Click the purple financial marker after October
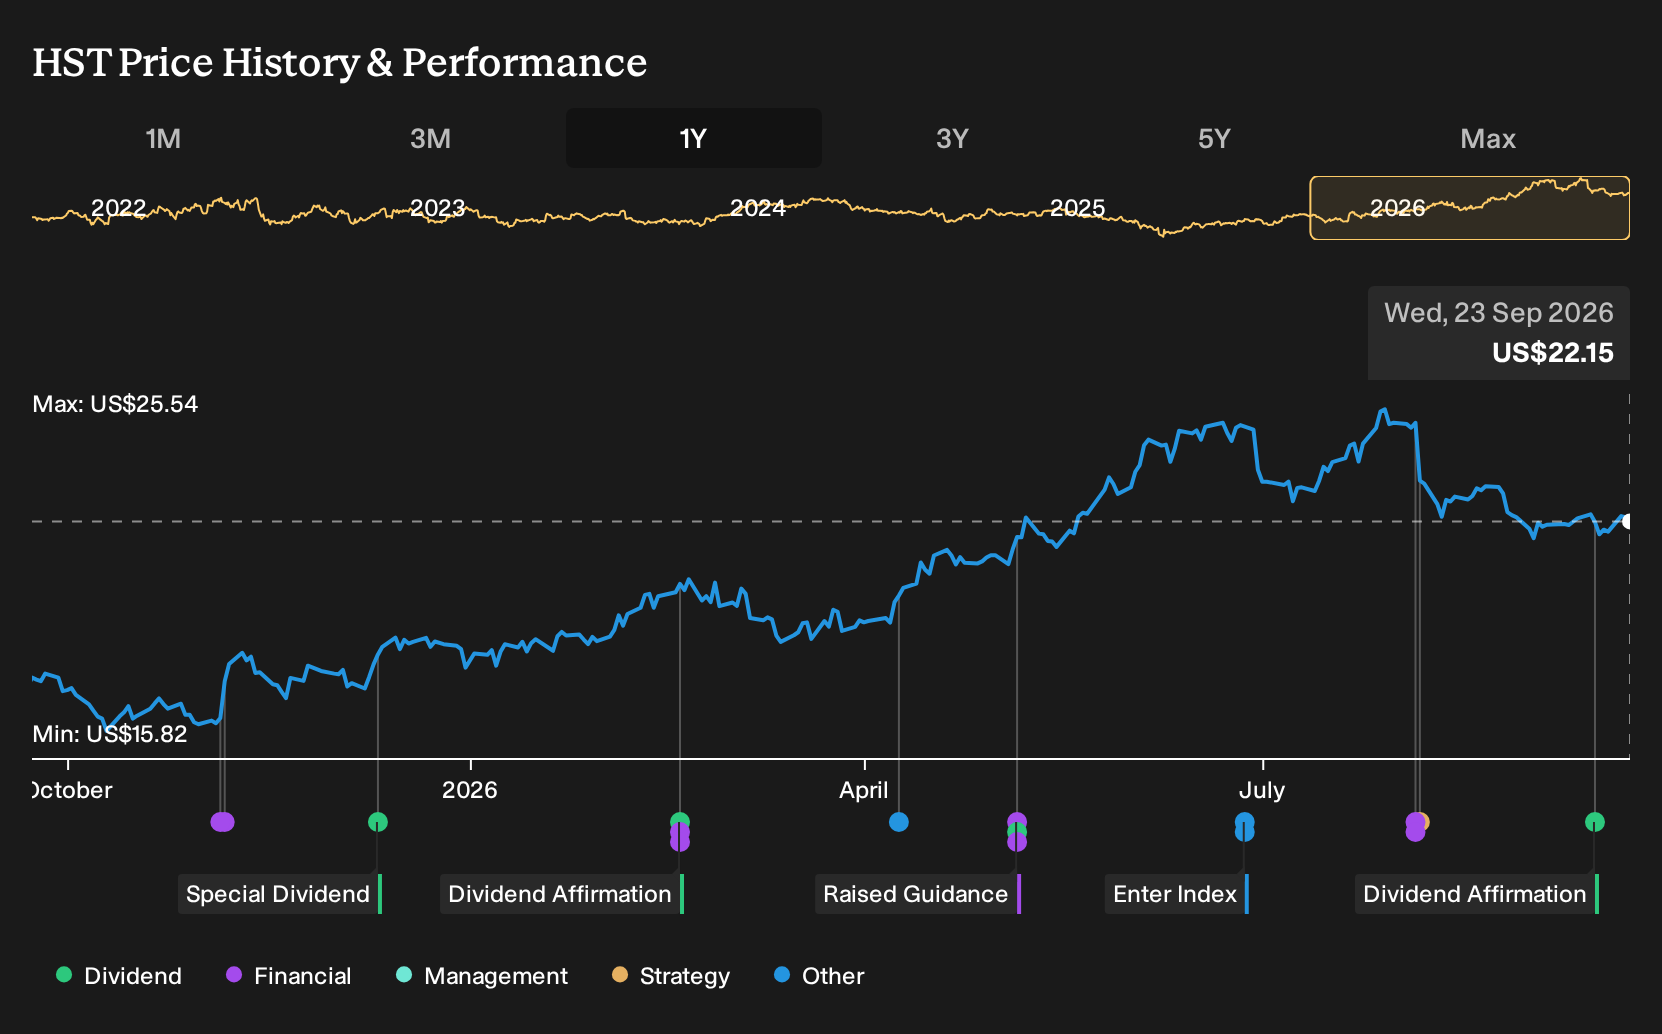 click(222, 822)
